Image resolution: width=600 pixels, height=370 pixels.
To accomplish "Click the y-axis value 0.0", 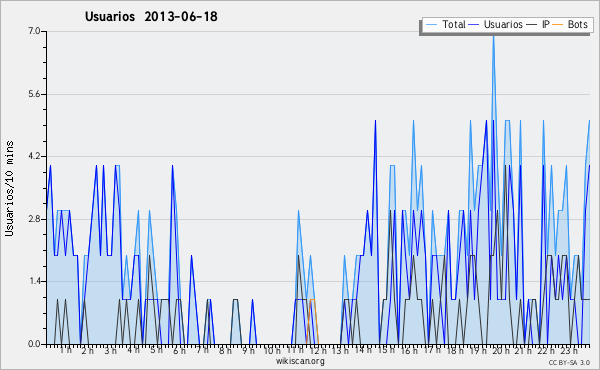I will (34, 344).
